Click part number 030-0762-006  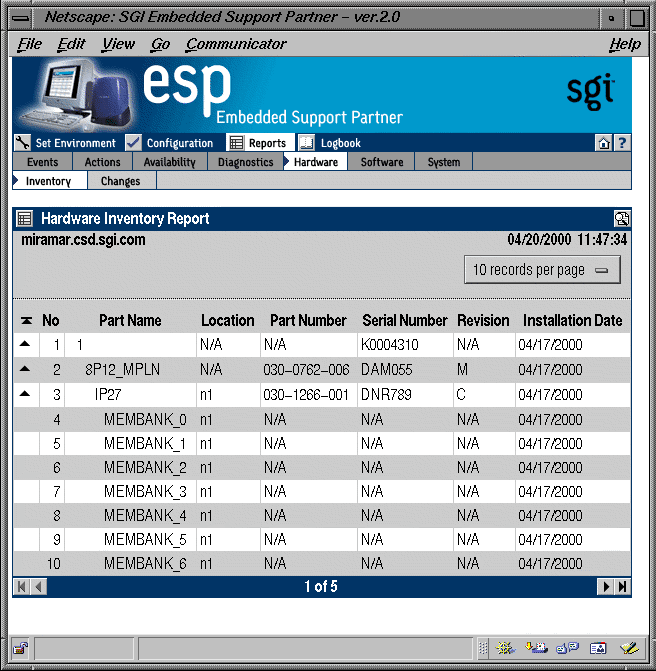coord(306,369)
